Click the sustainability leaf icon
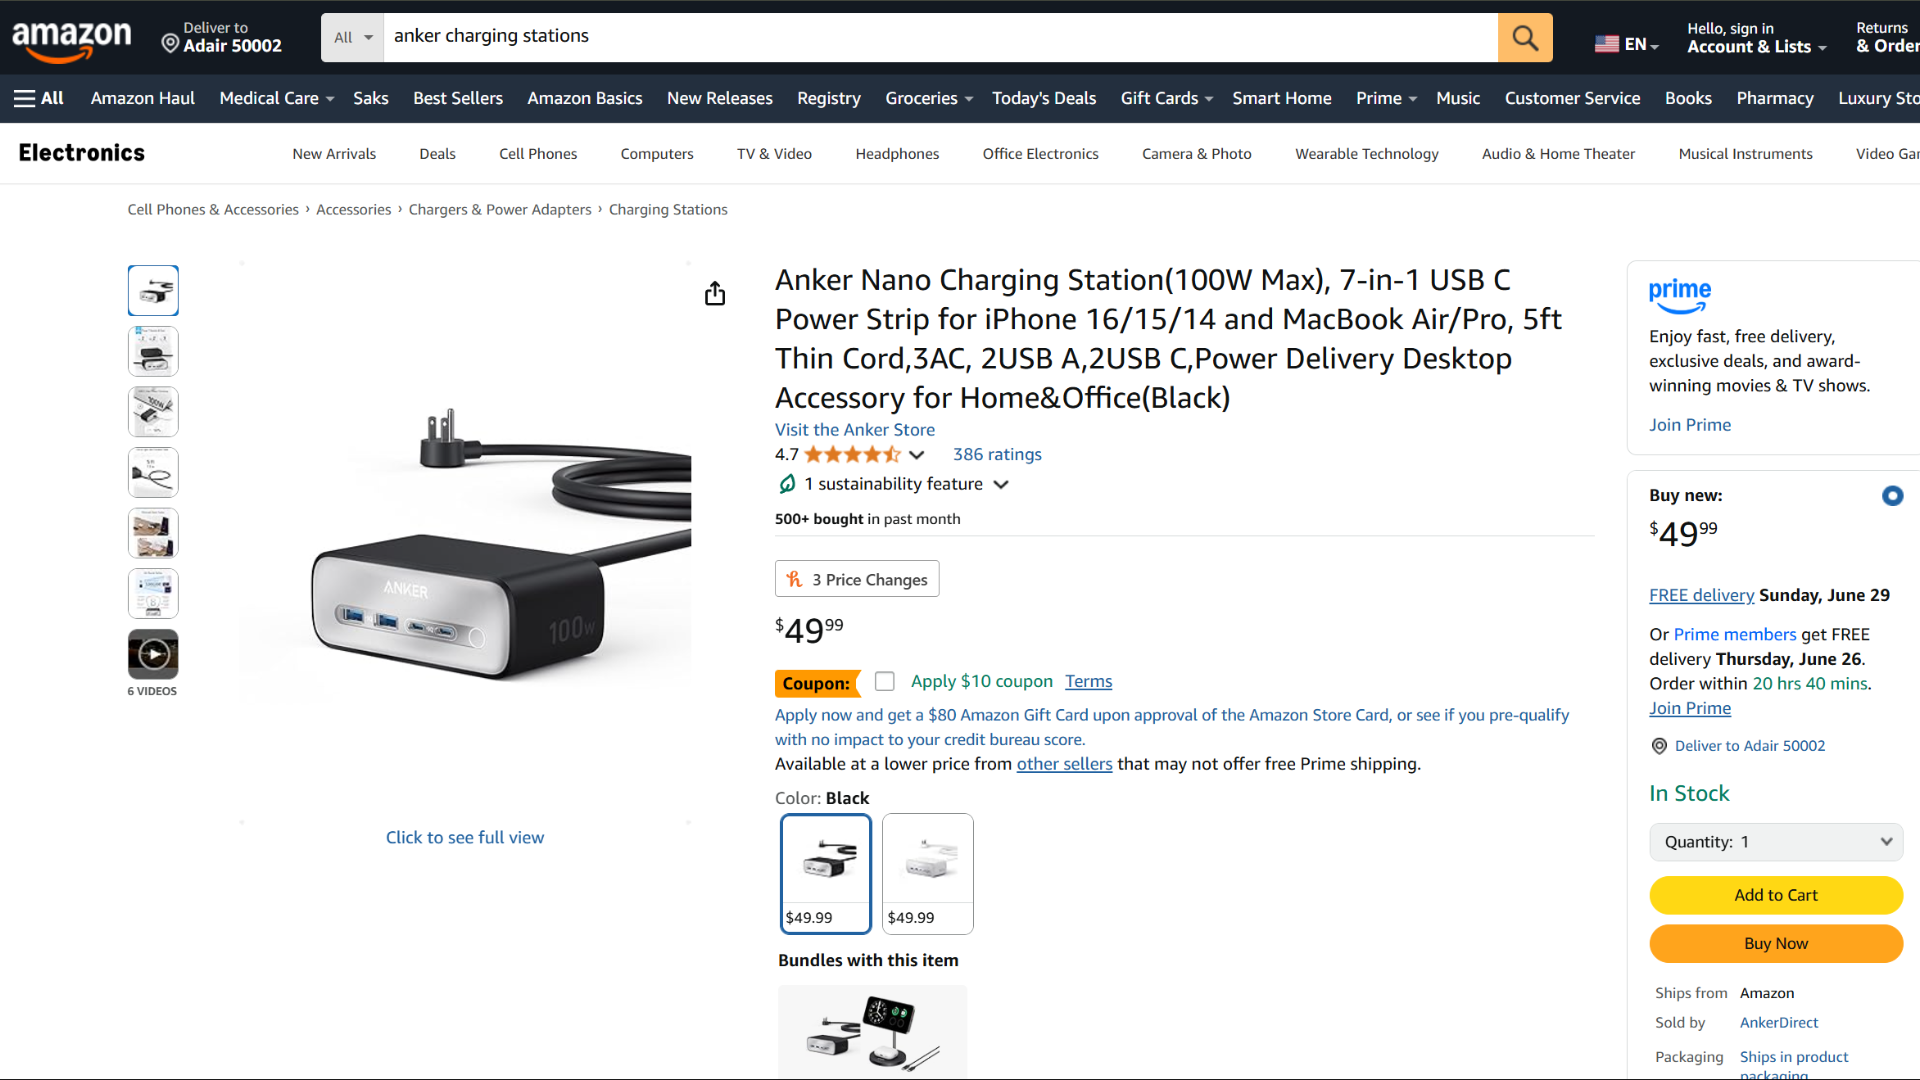 click(787, 484)
